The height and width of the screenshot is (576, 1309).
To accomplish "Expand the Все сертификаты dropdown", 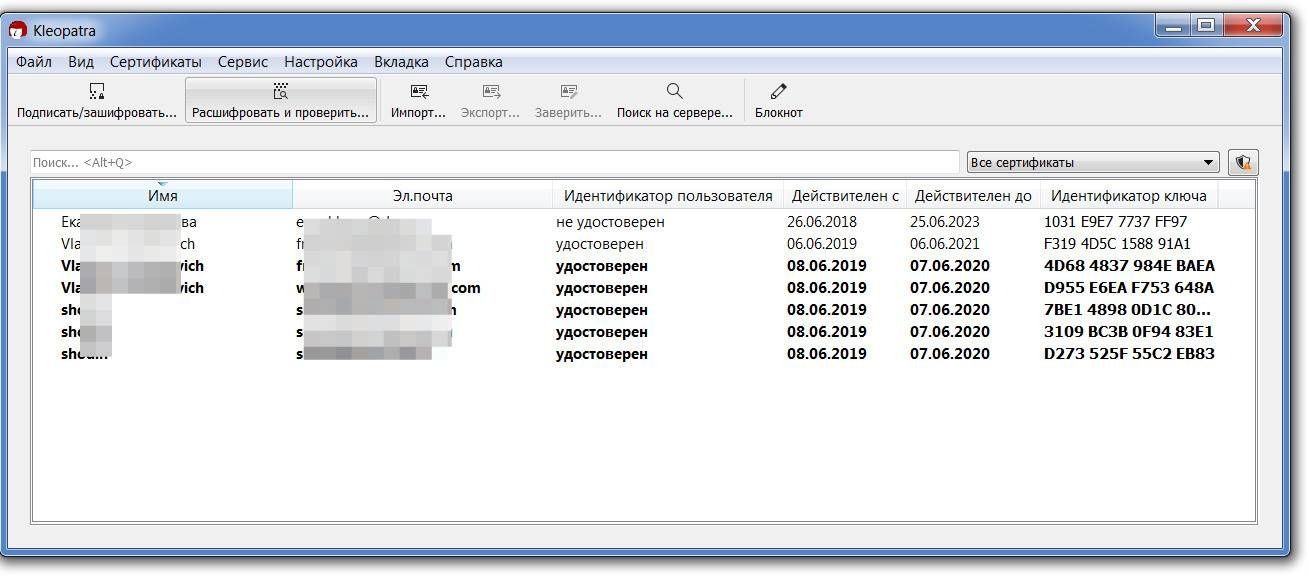I will 1093,162.
